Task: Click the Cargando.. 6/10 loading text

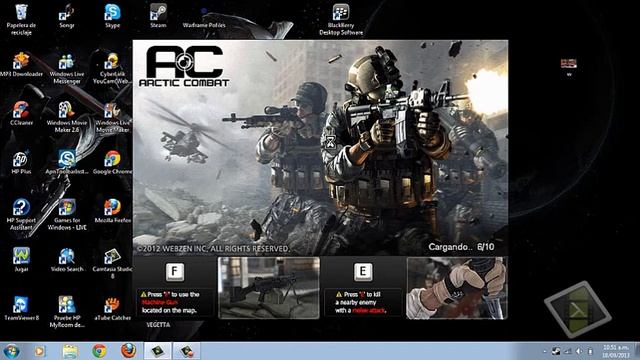Action: [x=461, y=247]
